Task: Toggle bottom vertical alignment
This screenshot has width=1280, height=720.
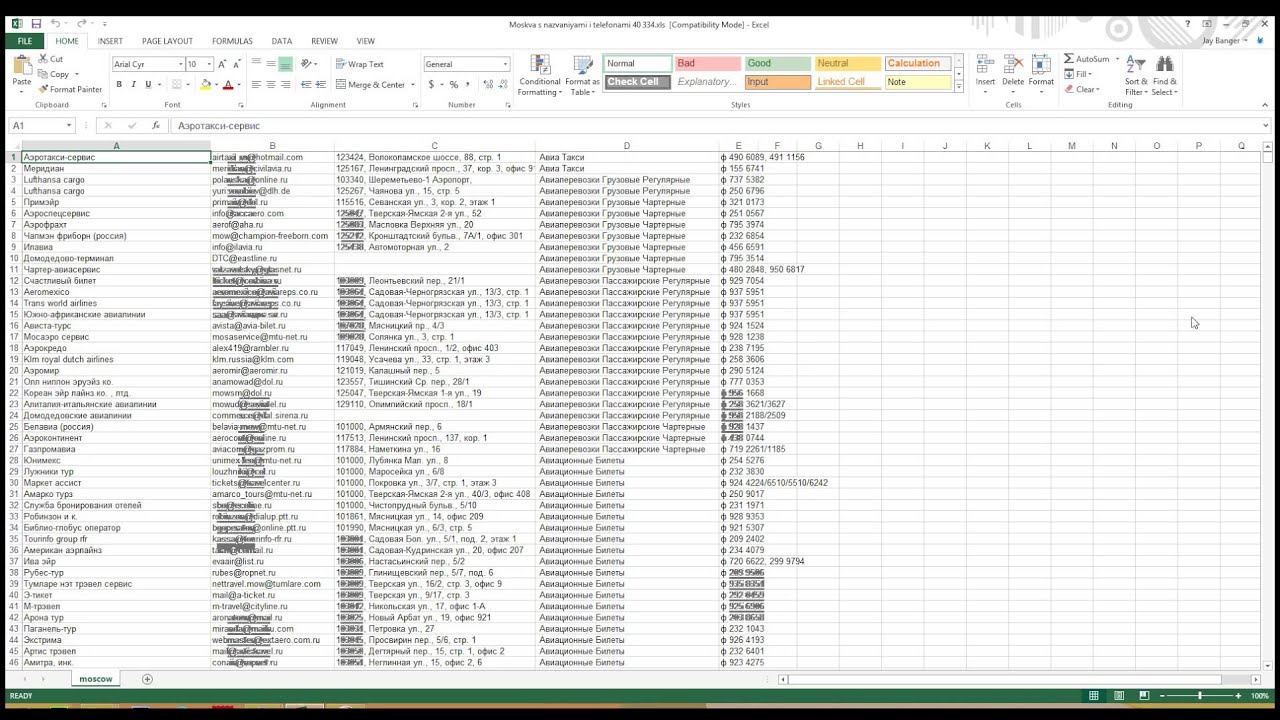Action: (x=286, y=64)
